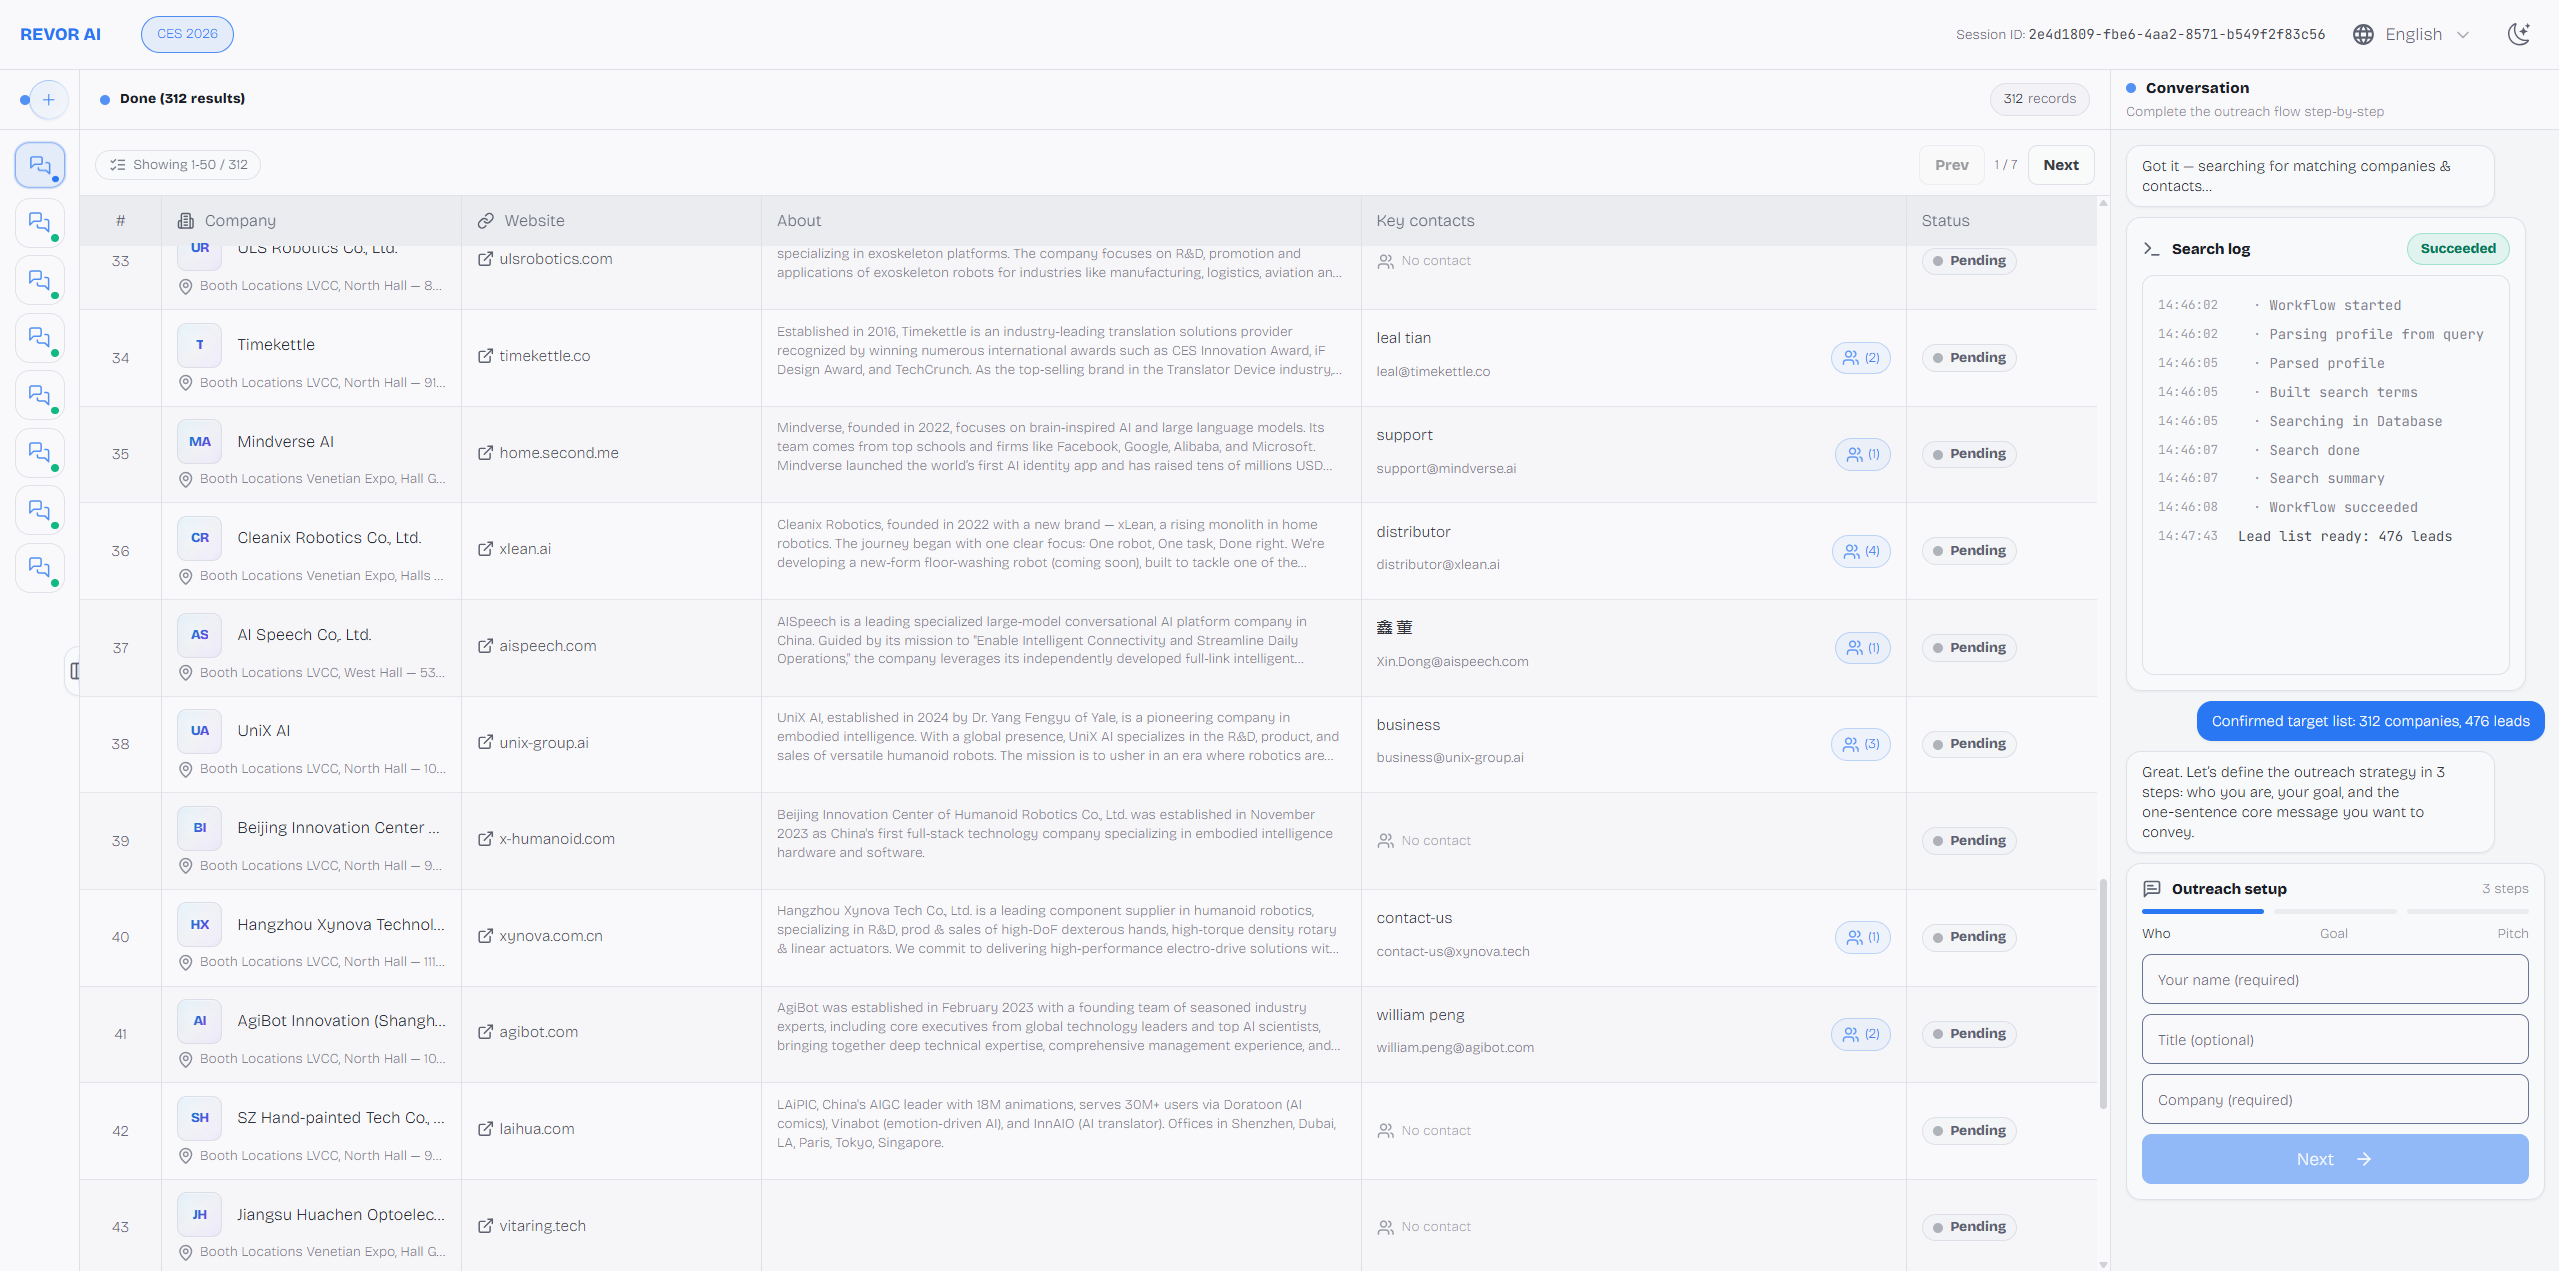The width and height of the screenshot is (2559, 1271).
Task: Expand UniX AI's contact count dropdown
Action: click(x=1859, y=744)
